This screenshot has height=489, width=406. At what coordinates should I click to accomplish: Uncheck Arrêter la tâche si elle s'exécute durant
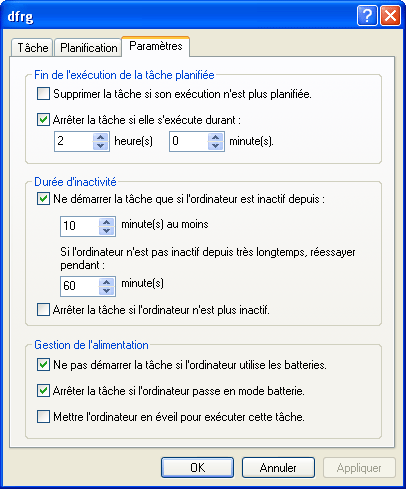[x=43, y=119]
